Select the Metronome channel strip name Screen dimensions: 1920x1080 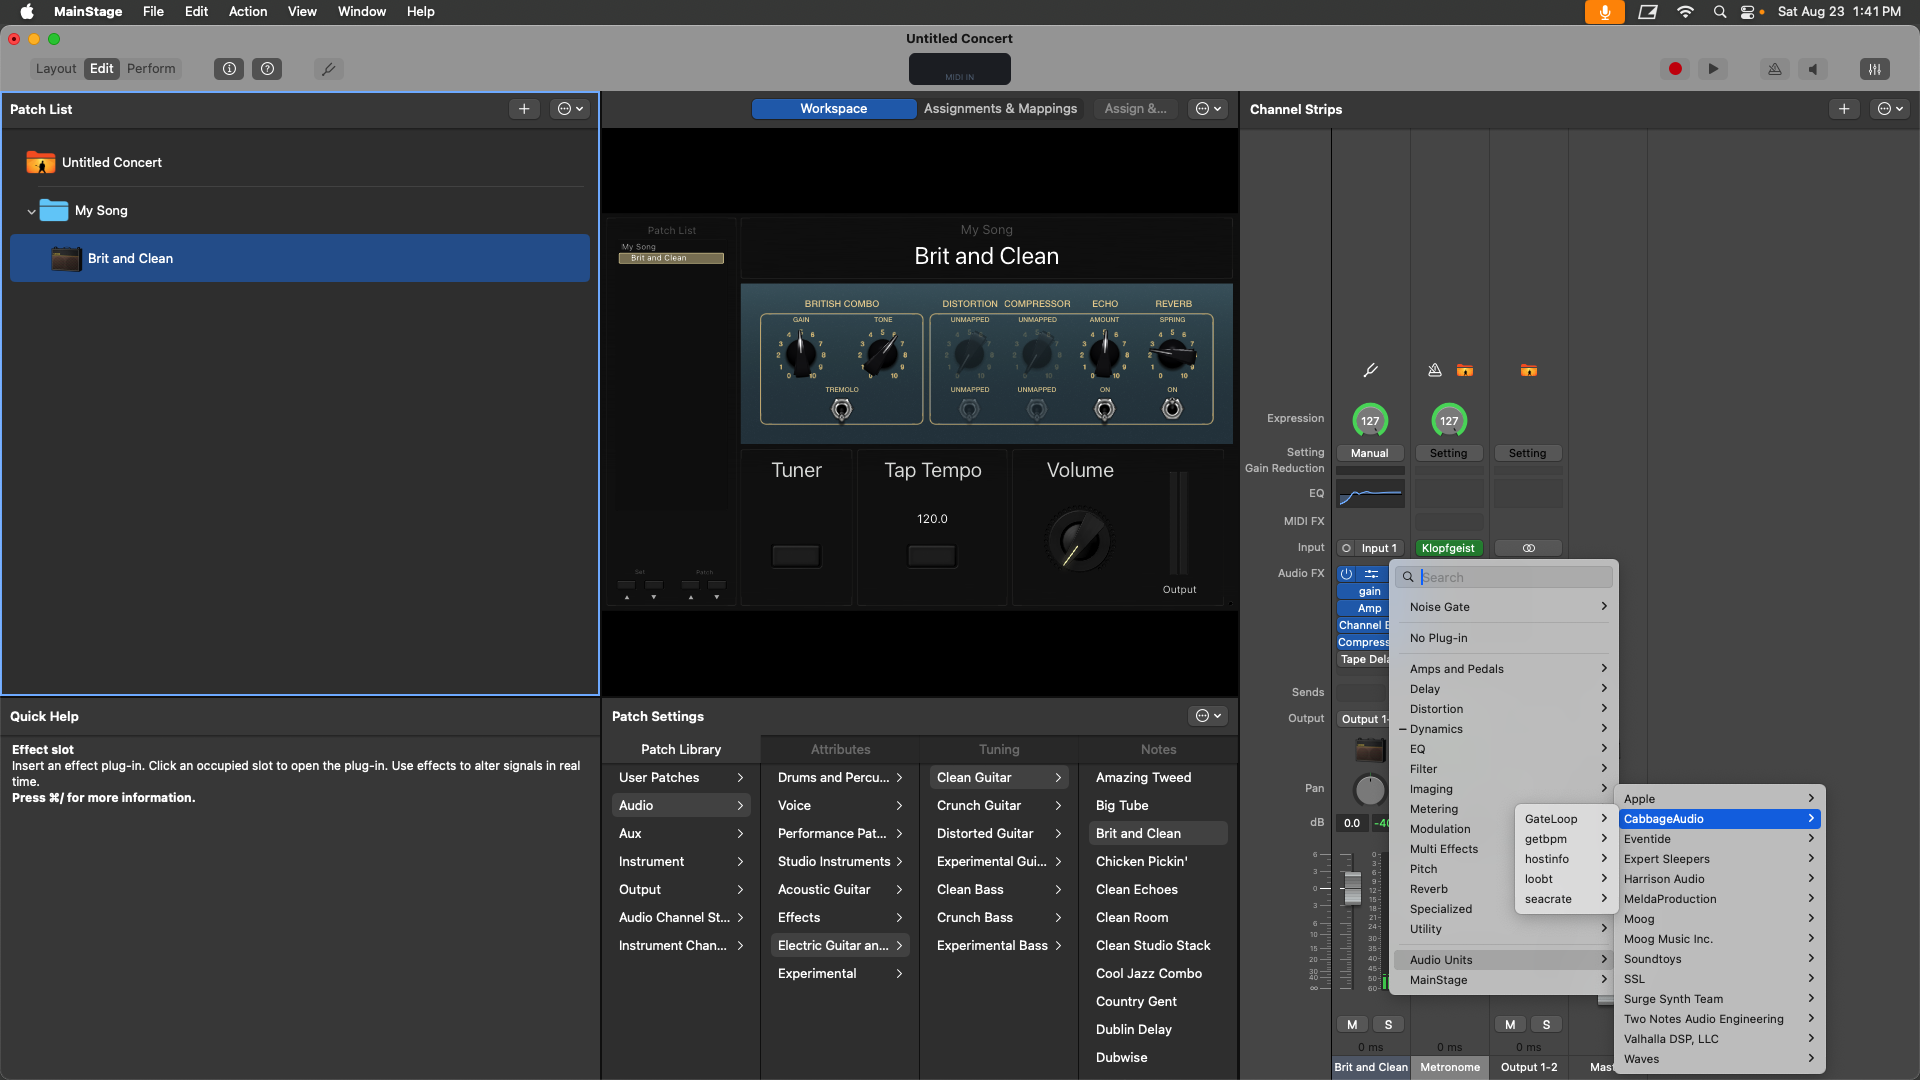tap(1450, 1067)
